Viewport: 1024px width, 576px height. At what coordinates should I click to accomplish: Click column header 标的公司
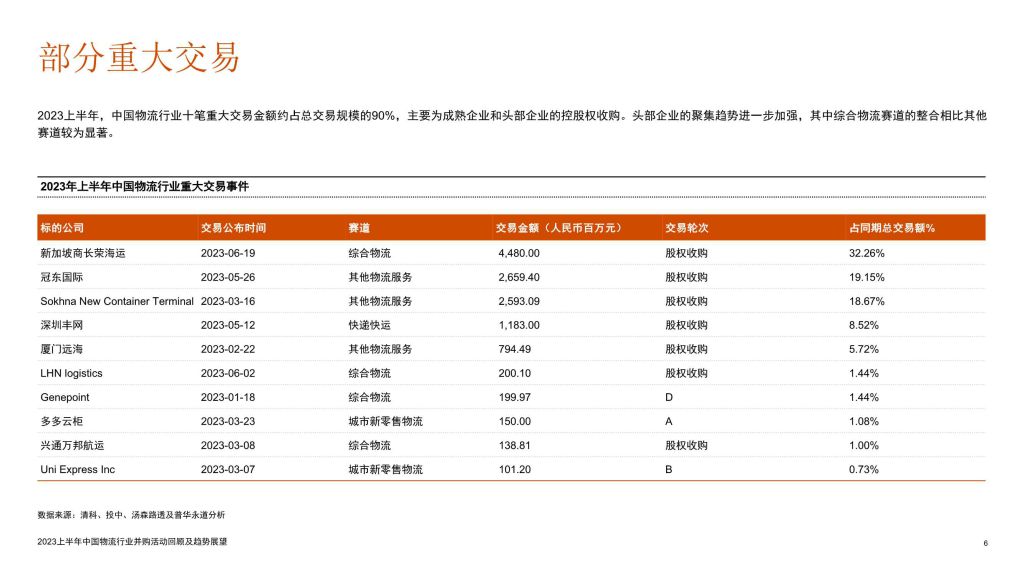point(62,228)
